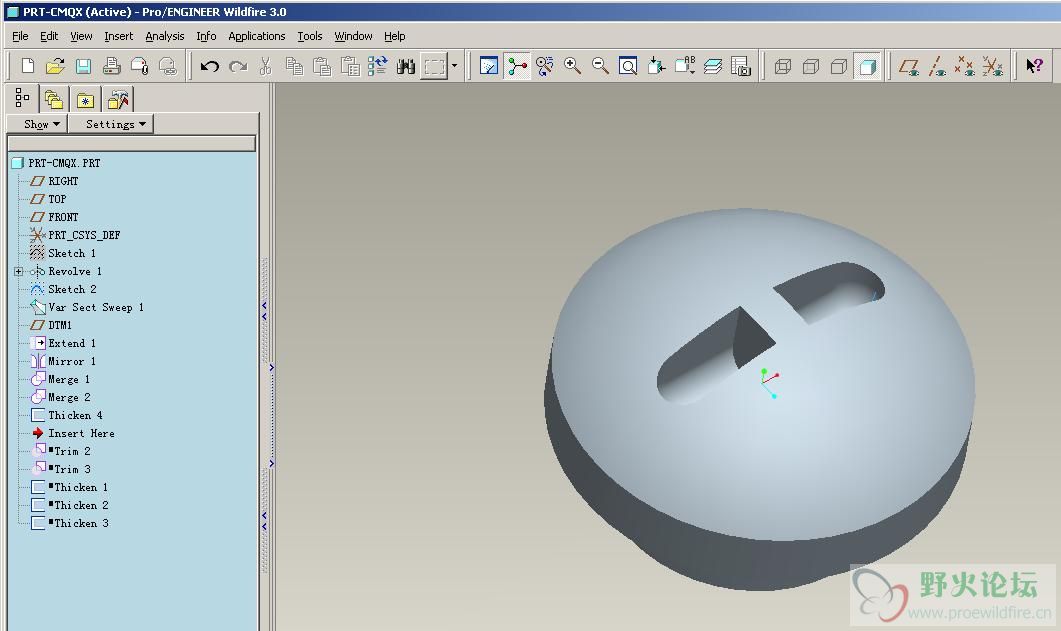Switch to the Folder Browser tab
This screenshot has width=1061, height=631.
pos(54,100)
